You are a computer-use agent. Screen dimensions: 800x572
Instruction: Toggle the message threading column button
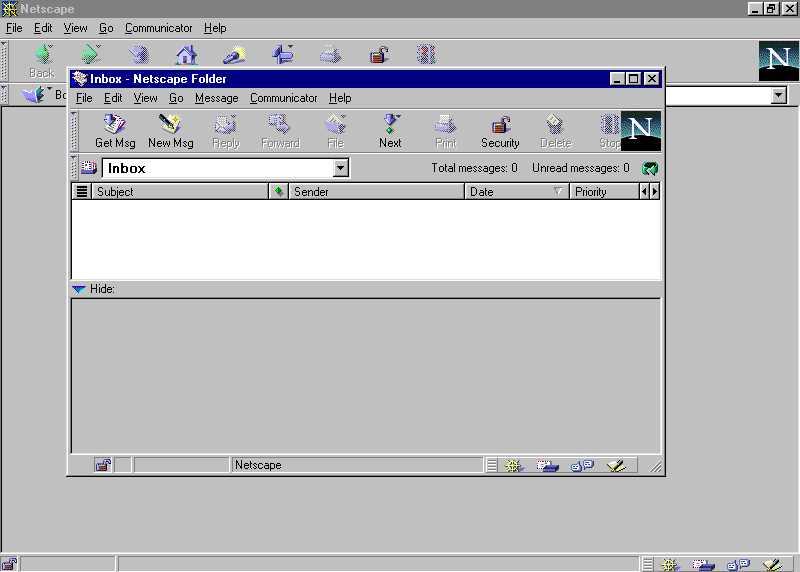tap(82, 192)
